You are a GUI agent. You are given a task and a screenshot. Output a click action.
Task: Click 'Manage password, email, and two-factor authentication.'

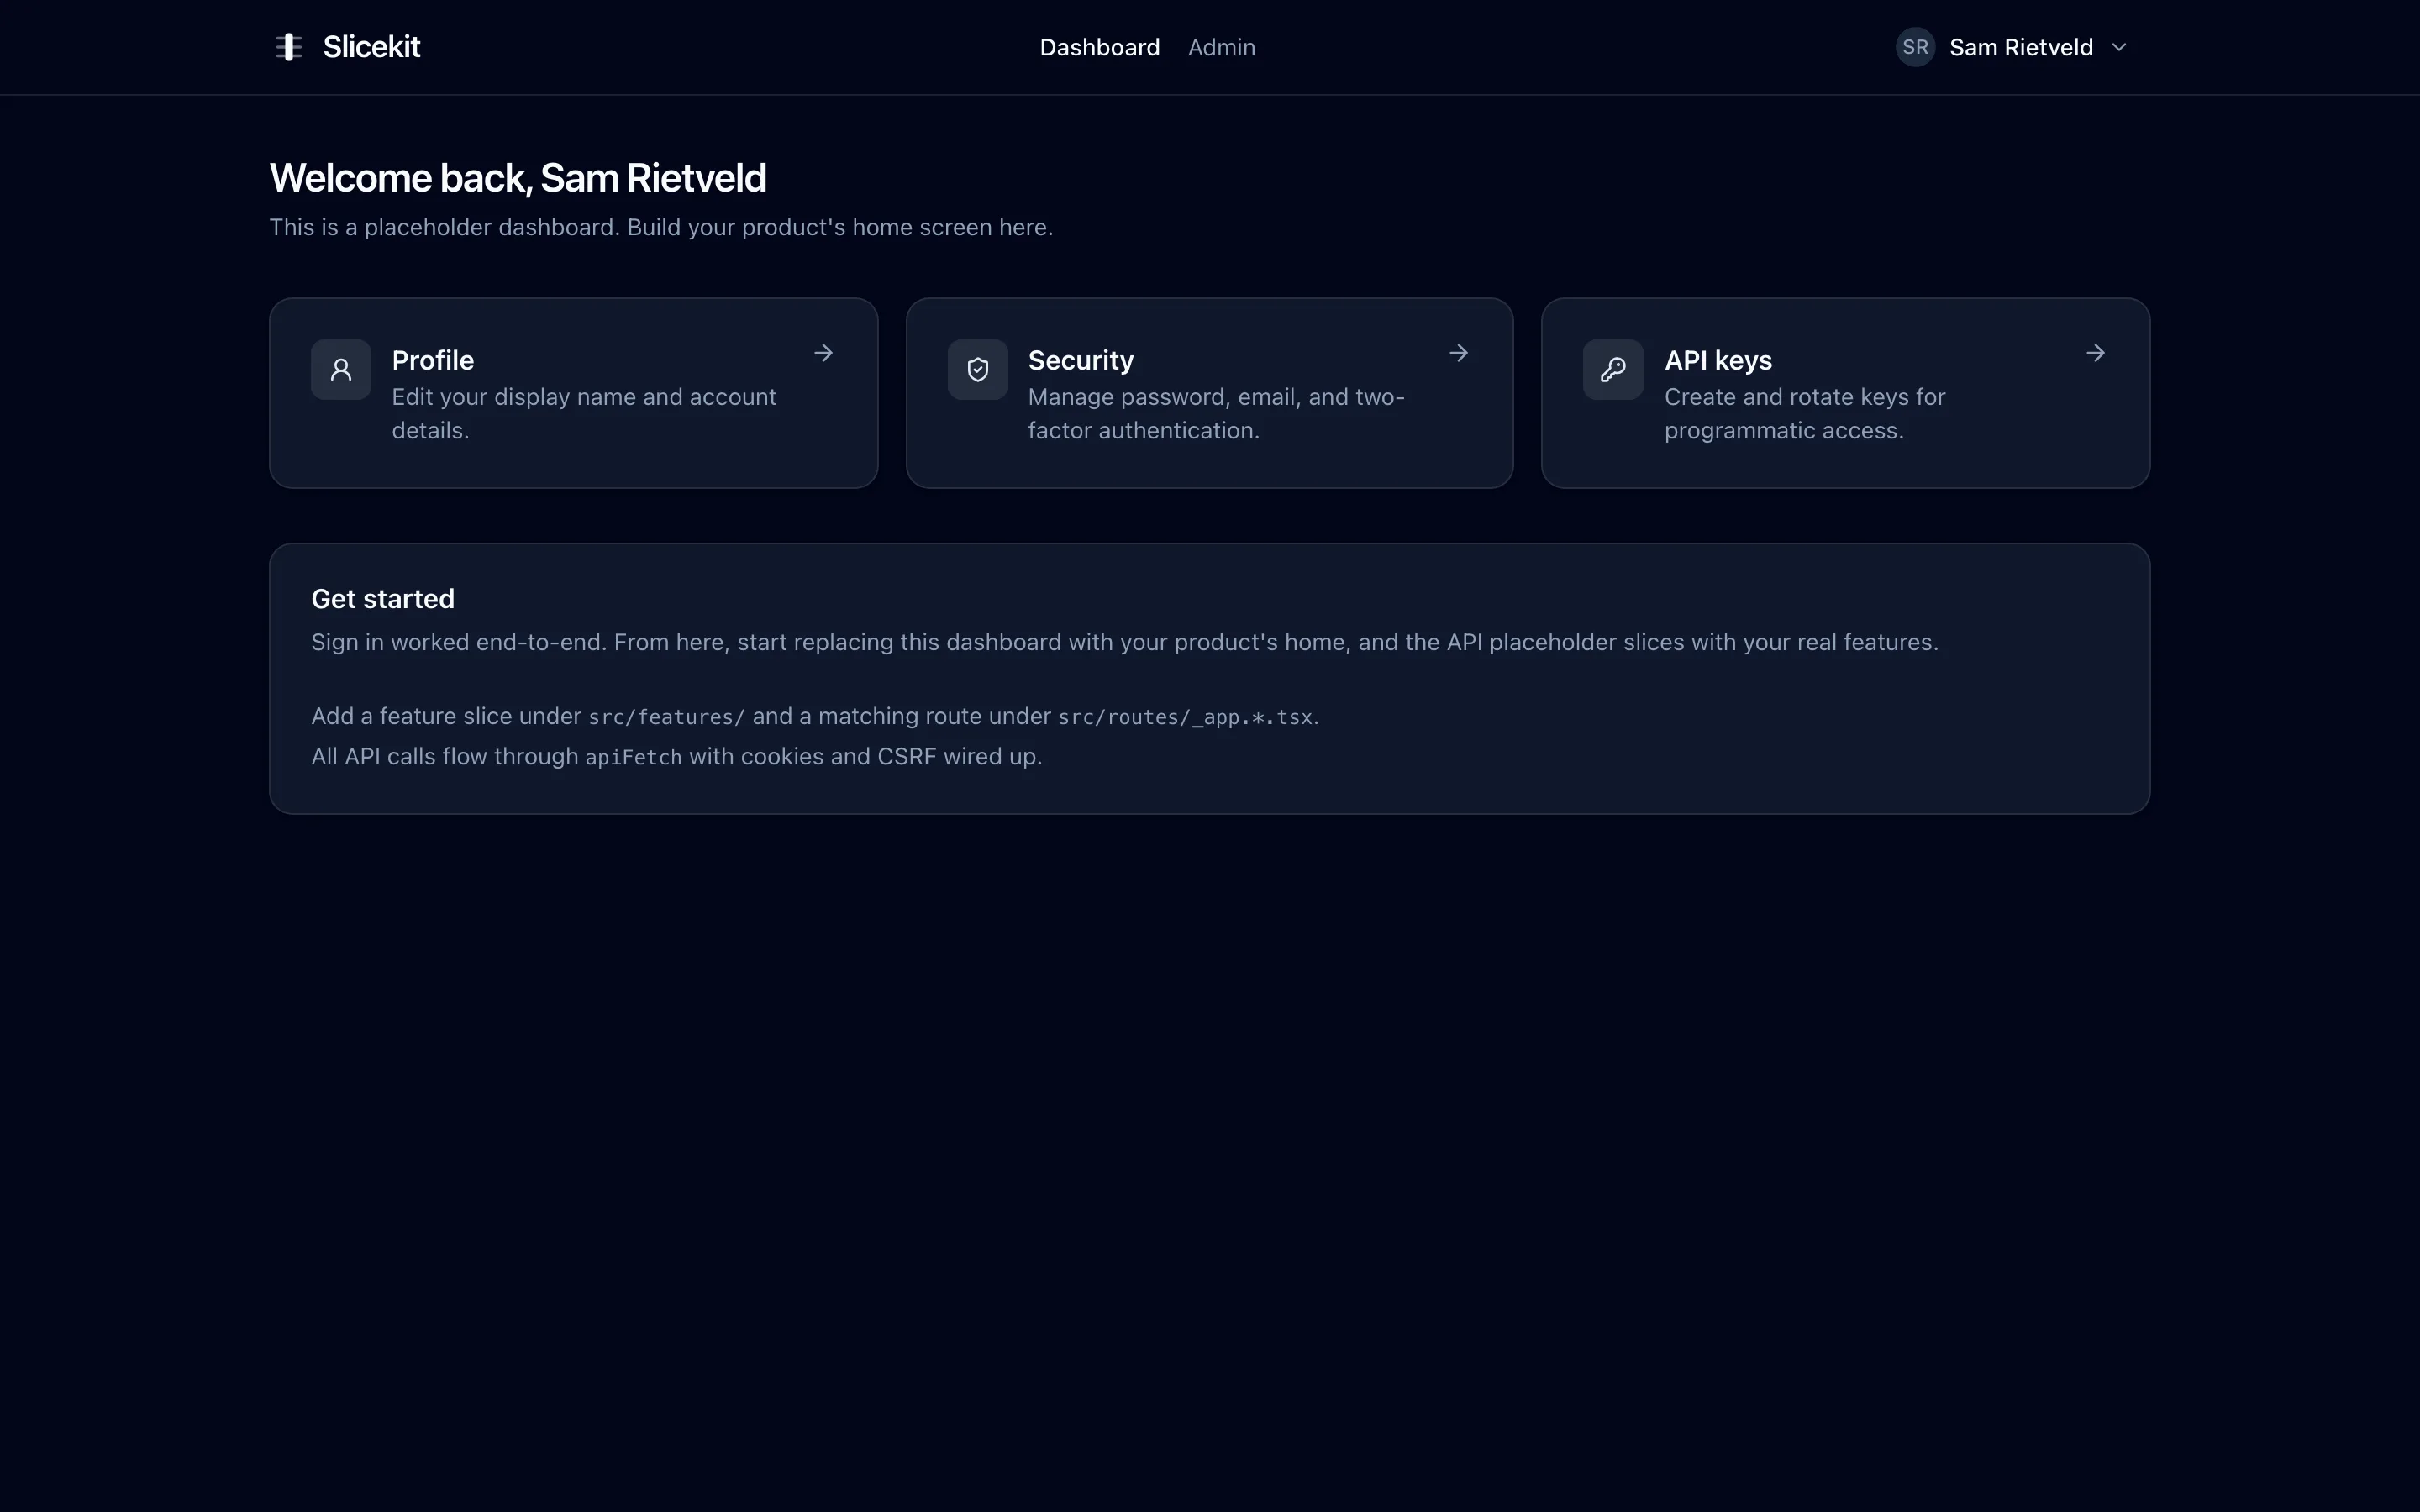pyautogui.click(x=1216, y=414)
